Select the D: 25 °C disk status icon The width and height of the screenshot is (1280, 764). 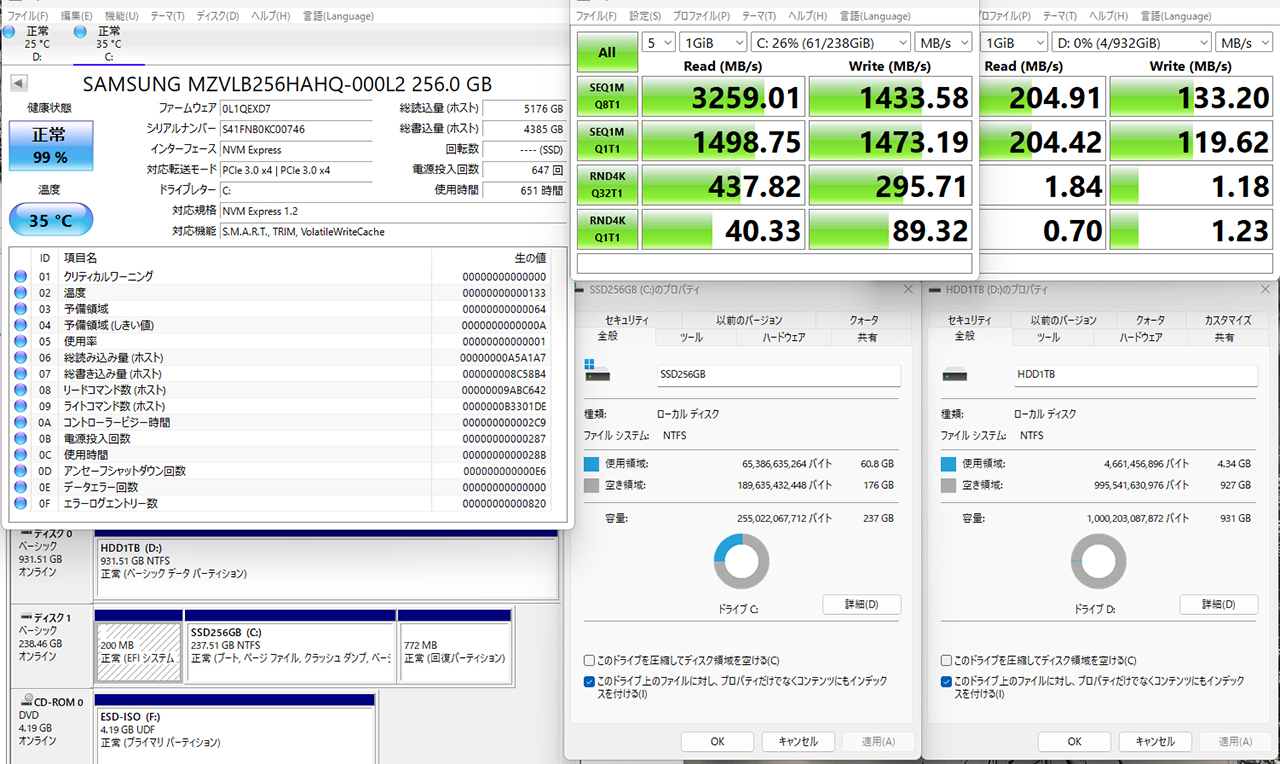coord(9,32)
